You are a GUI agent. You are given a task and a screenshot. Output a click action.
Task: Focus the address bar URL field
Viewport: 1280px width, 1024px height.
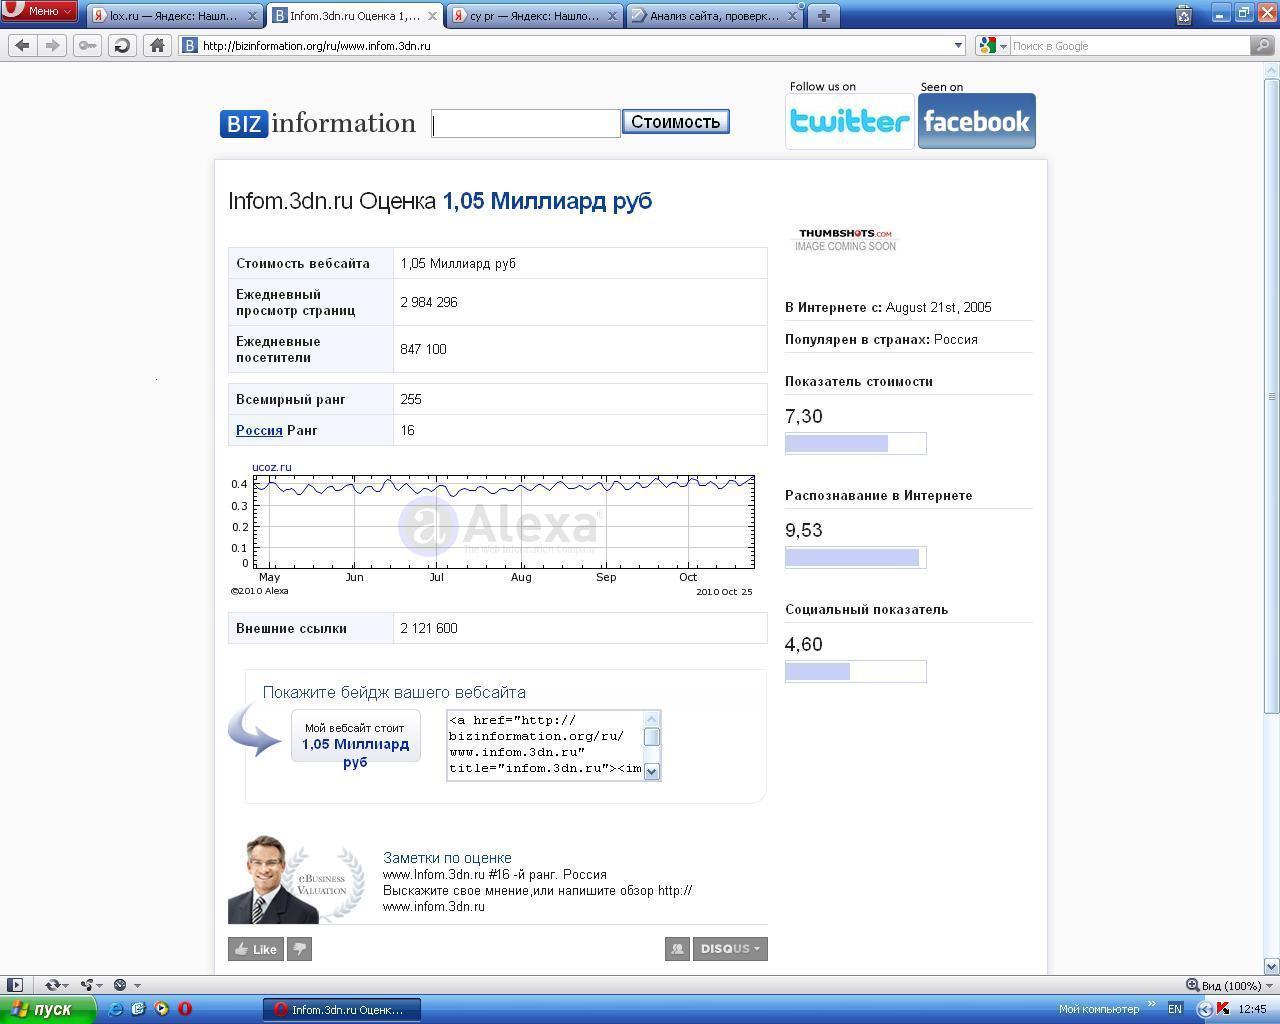[x=573, y=45]
